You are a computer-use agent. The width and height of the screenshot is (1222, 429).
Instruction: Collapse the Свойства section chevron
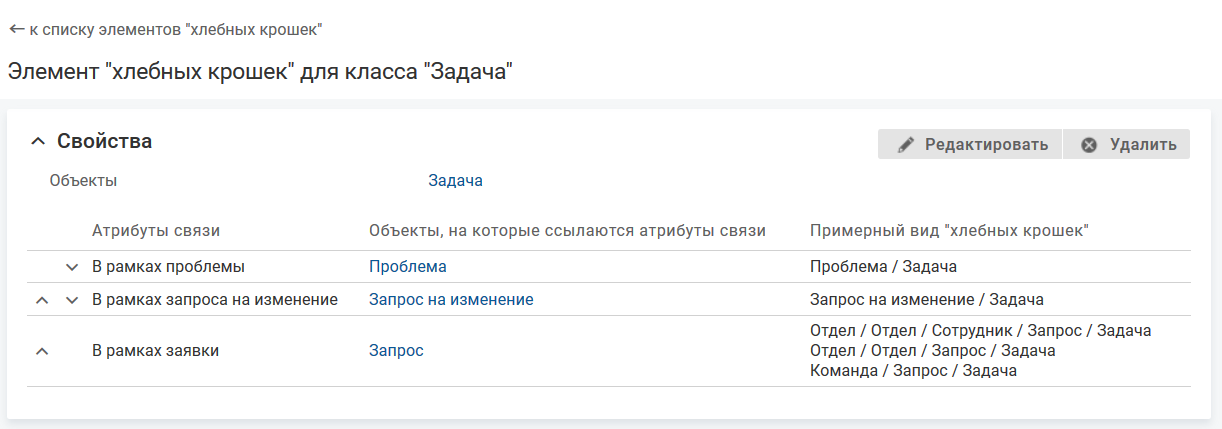click(x=38, y=142)
